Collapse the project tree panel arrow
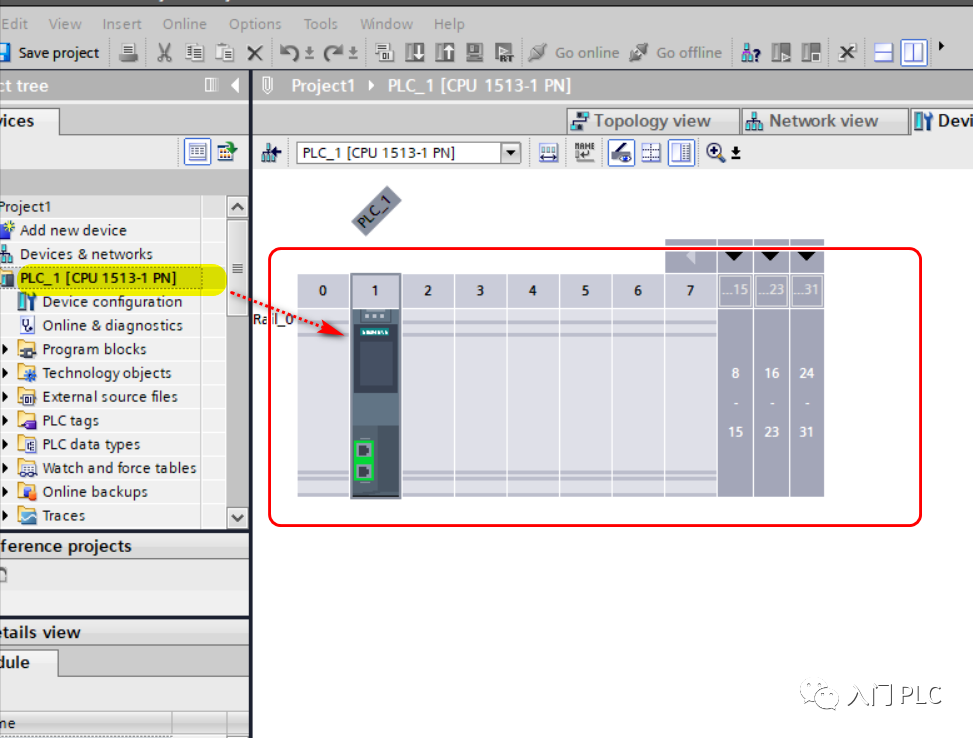The image size is (973, 738). pos(236,85)
